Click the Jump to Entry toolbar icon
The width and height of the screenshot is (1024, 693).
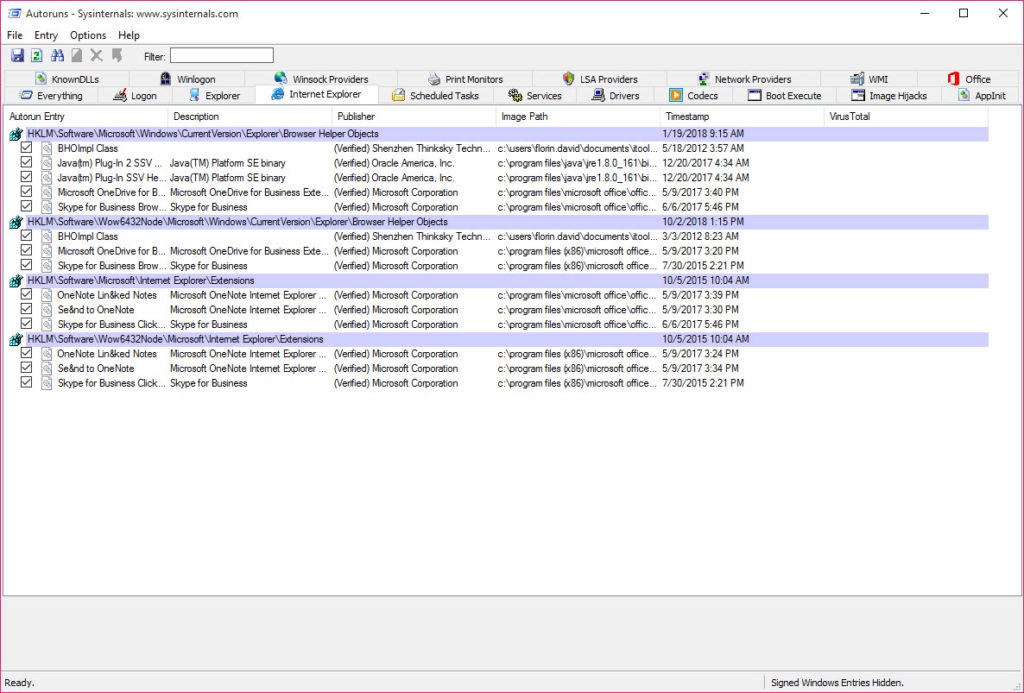(117, 56)
